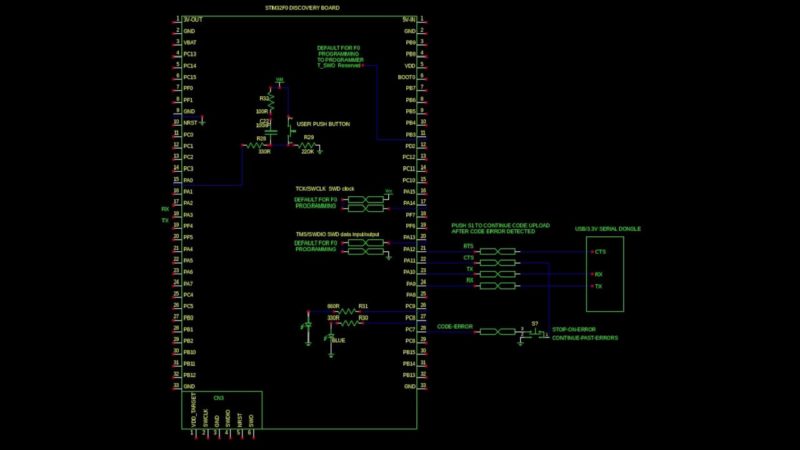
Task: Select the PA0 pin label
Action: point(188,180)
